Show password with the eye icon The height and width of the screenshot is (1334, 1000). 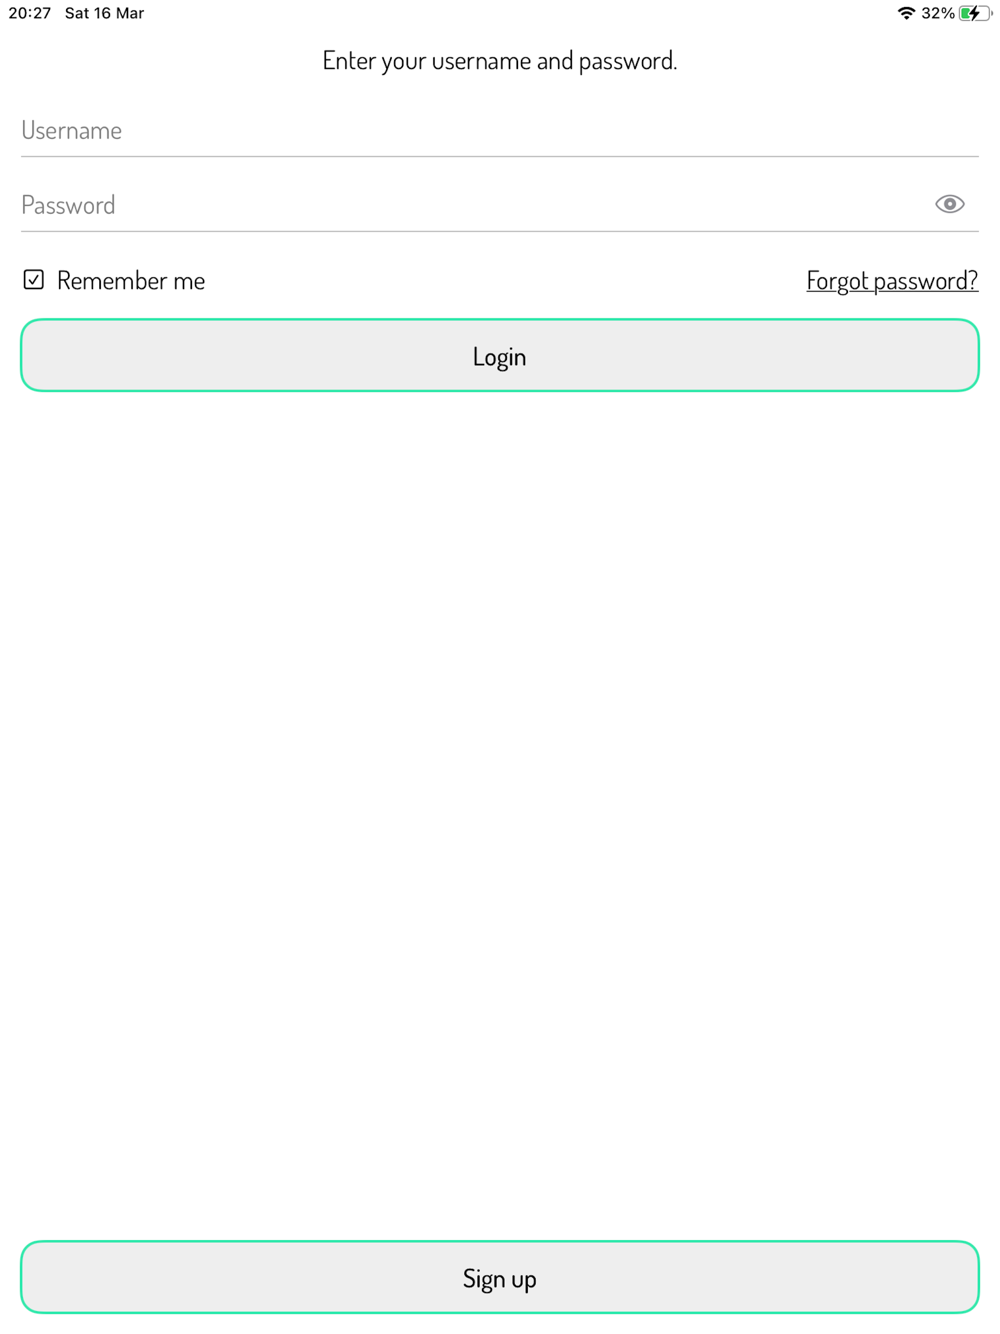click(x=949, y=204)
